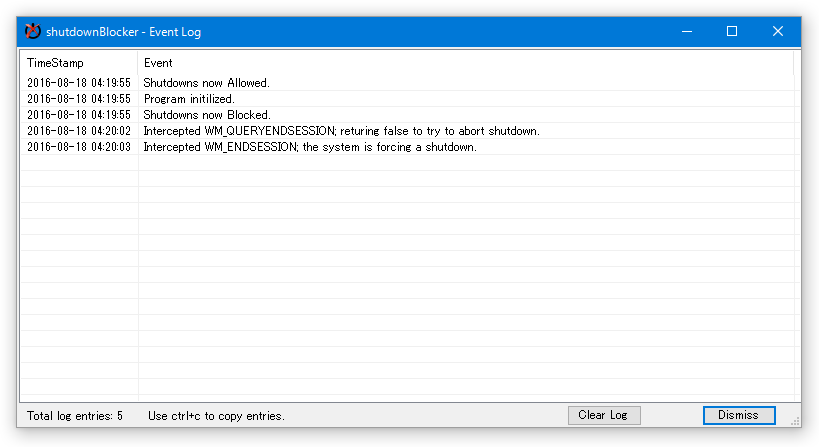The image size is (819, 447).
Task: Maximize the Event Log window
Action: (732, 31)
